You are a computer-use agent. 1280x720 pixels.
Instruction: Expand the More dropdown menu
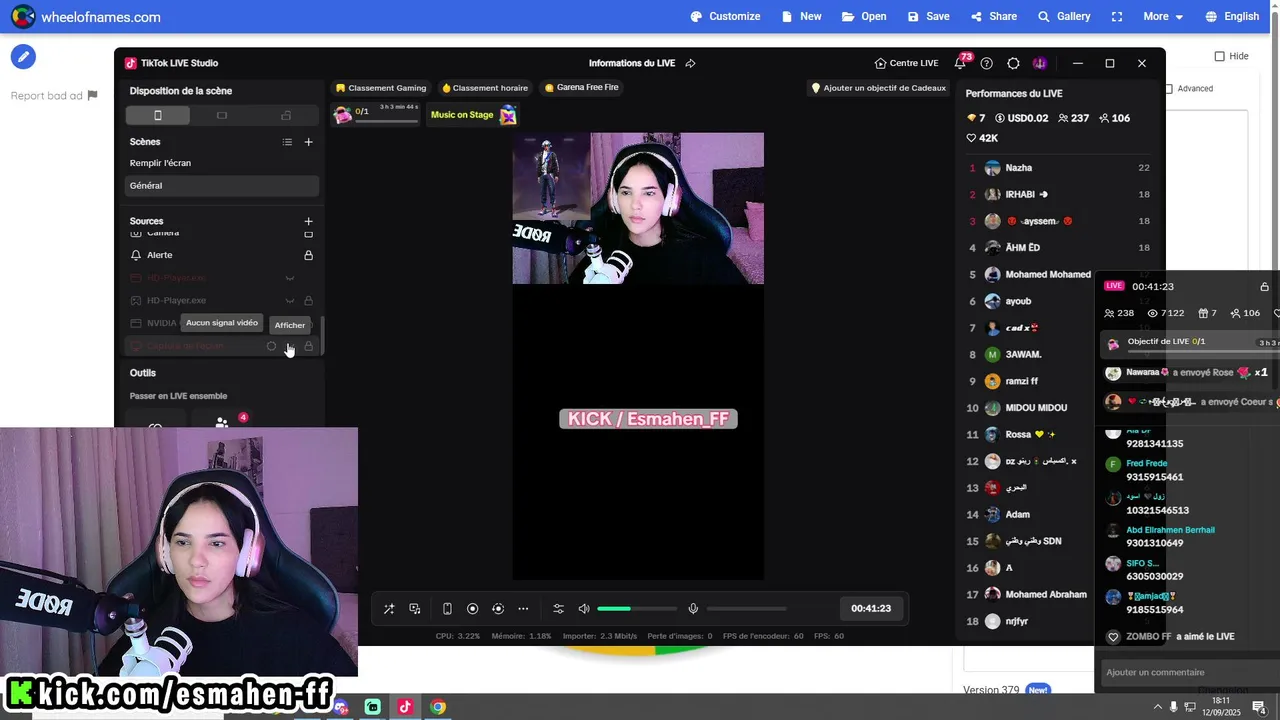pos(1163,16)
